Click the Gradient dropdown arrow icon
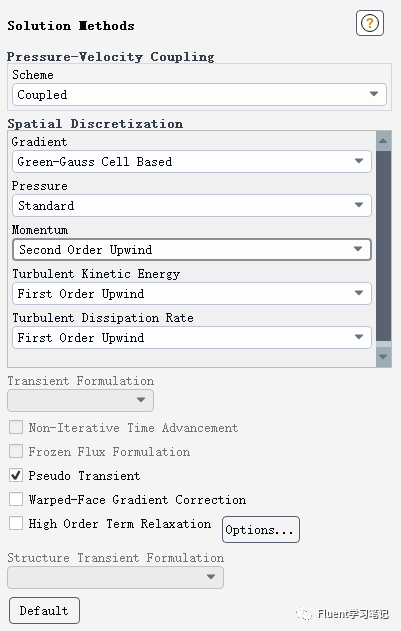Viewport: 401px width, 631px height. coord(359,161)
